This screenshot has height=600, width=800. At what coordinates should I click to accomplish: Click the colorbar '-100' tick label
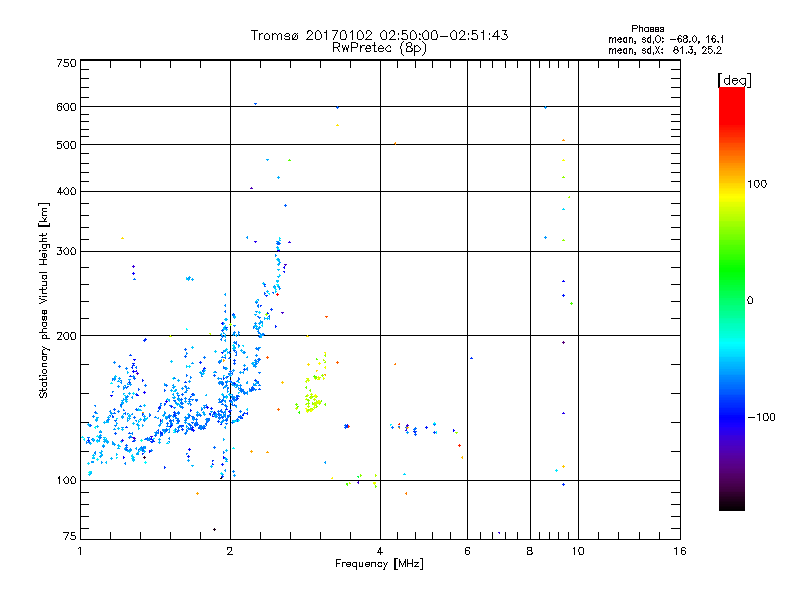tap(761, 417)
